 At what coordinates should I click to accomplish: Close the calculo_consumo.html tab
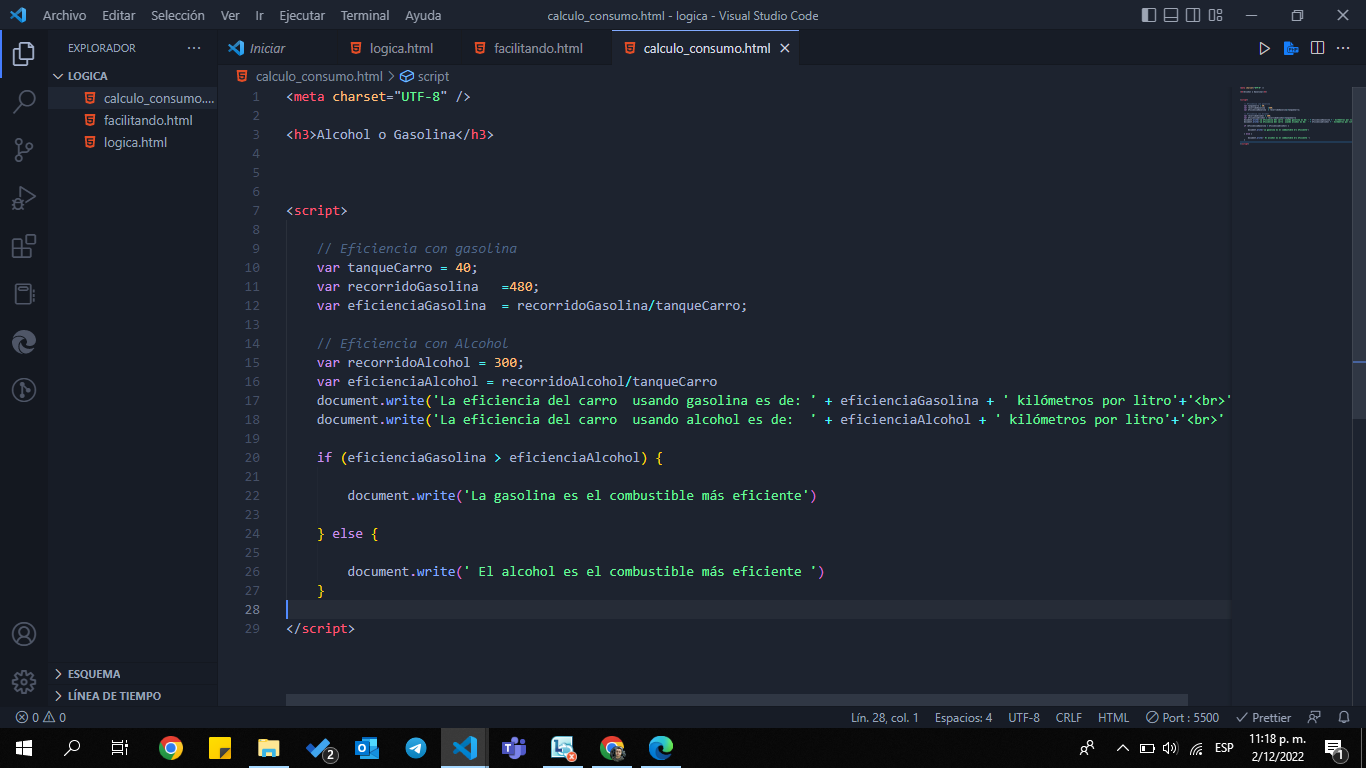click(785, 48)
